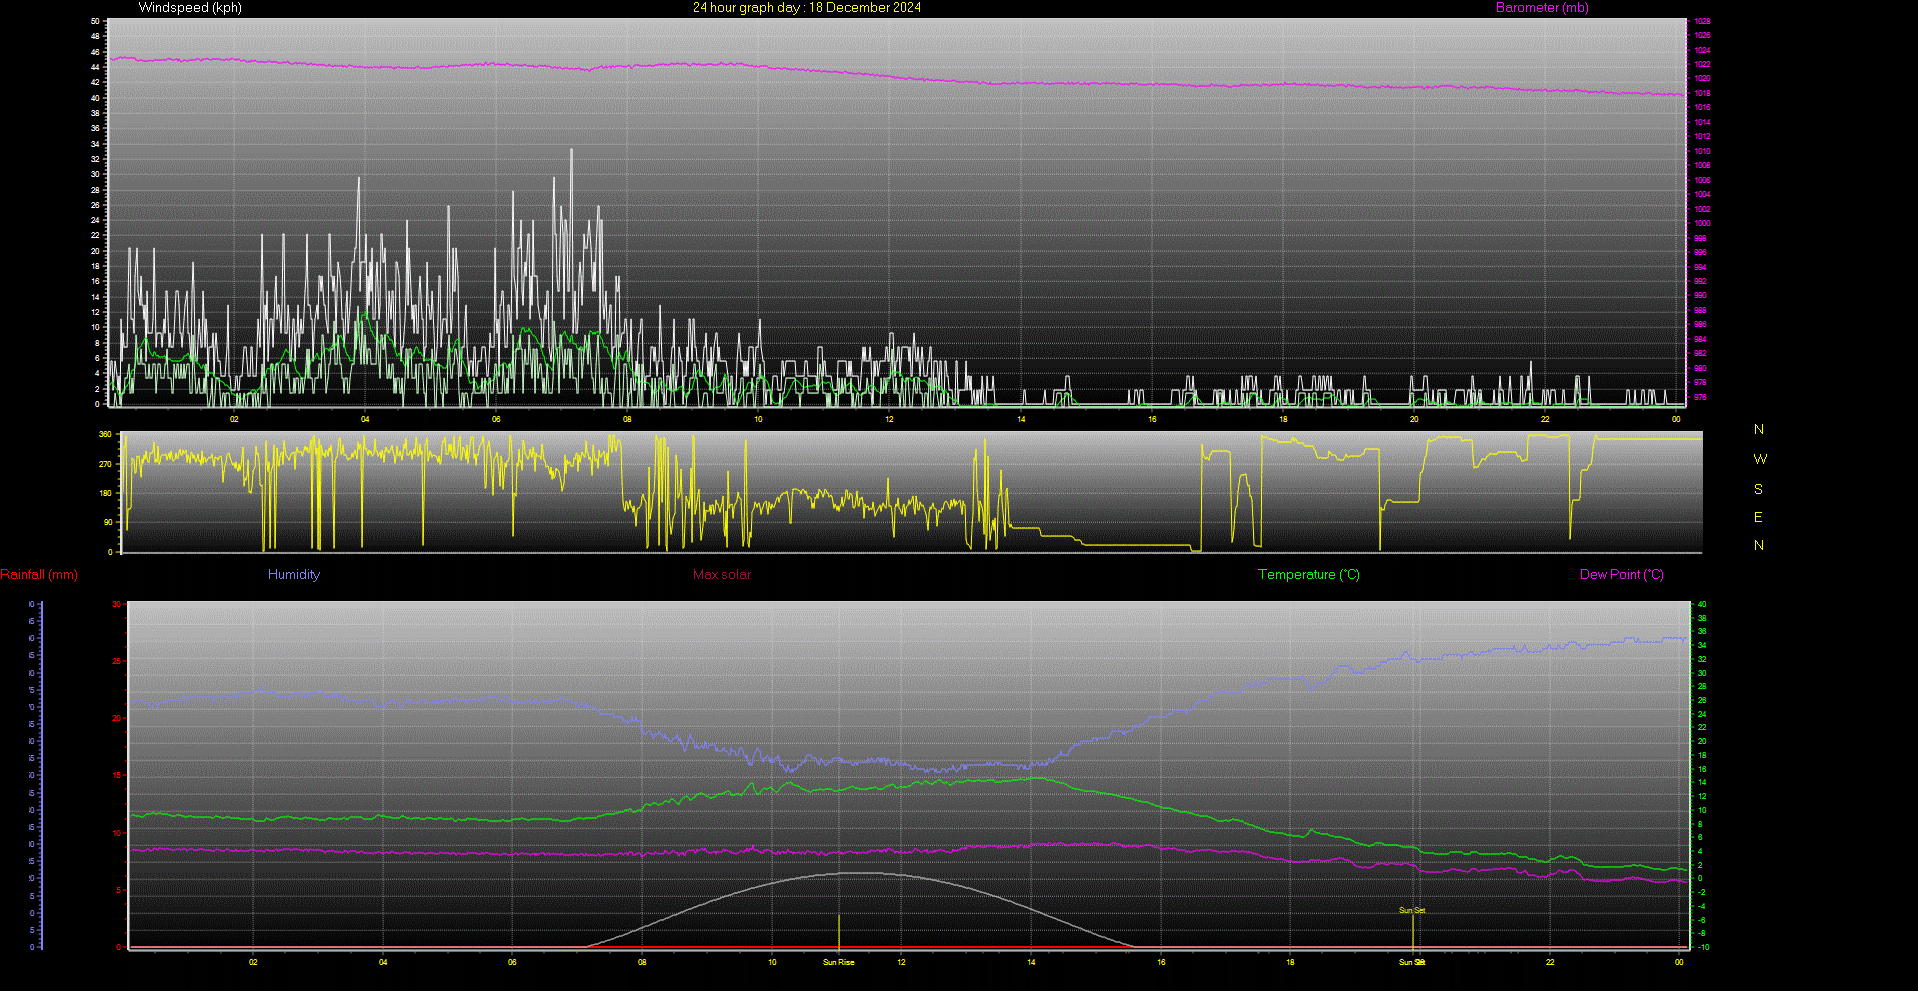Click the 'W' compass direction label
Screen dimensions: 1918x991
click(1760, 460)
